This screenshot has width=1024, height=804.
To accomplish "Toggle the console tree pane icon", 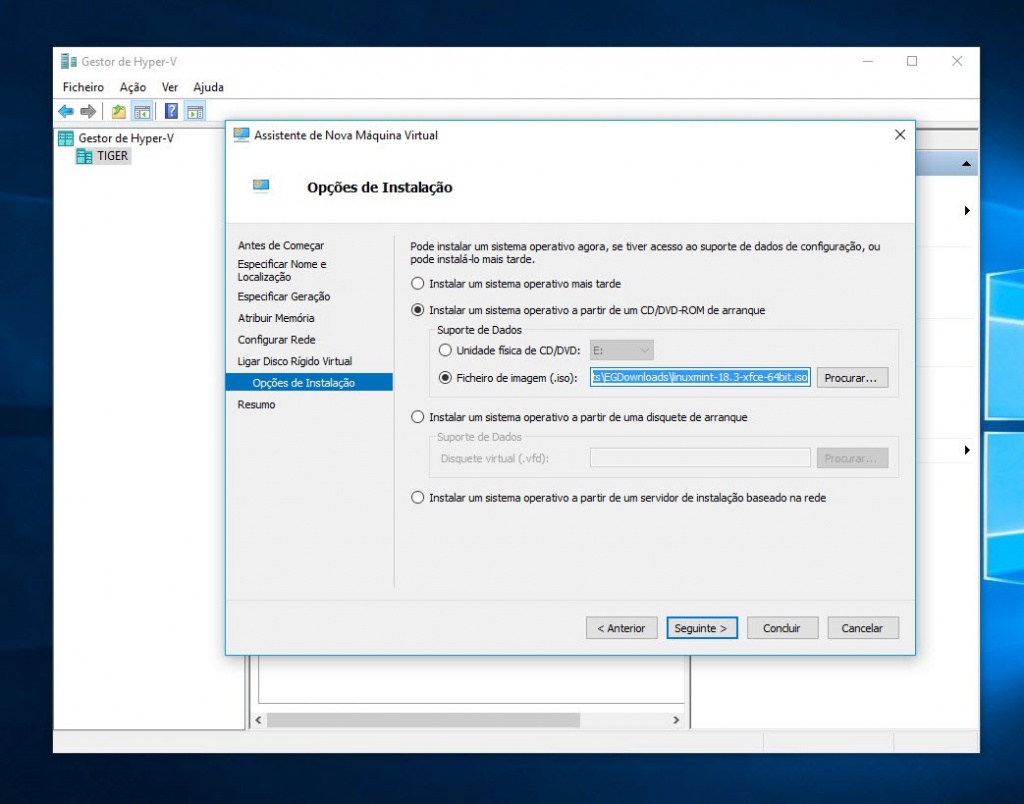I will [142, 111].
